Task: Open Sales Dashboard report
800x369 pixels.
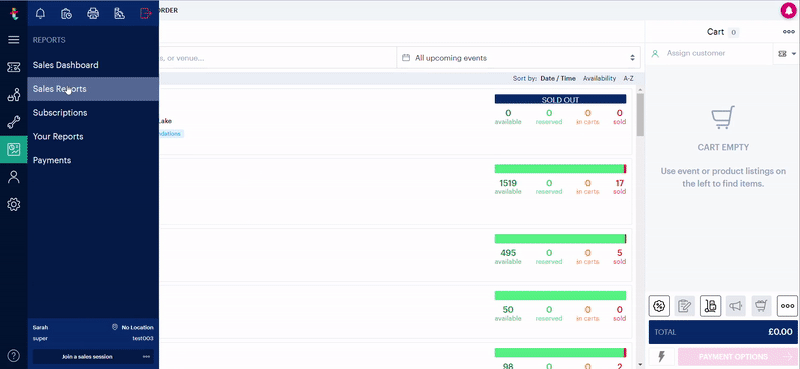Action: tap(93, 65)
